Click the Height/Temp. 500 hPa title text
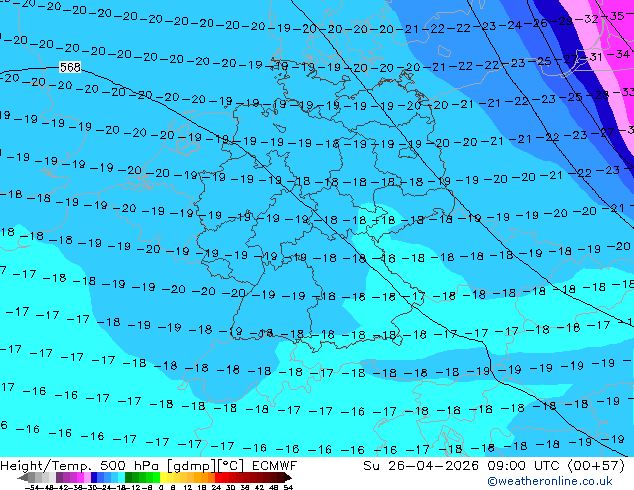 point(81,466)
